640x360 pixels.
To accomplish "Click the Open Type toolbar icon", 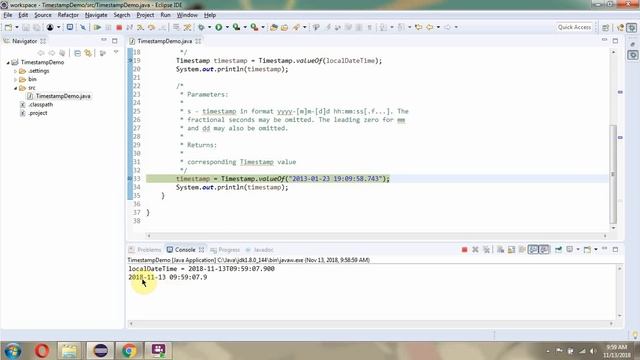I will [273, 27].
